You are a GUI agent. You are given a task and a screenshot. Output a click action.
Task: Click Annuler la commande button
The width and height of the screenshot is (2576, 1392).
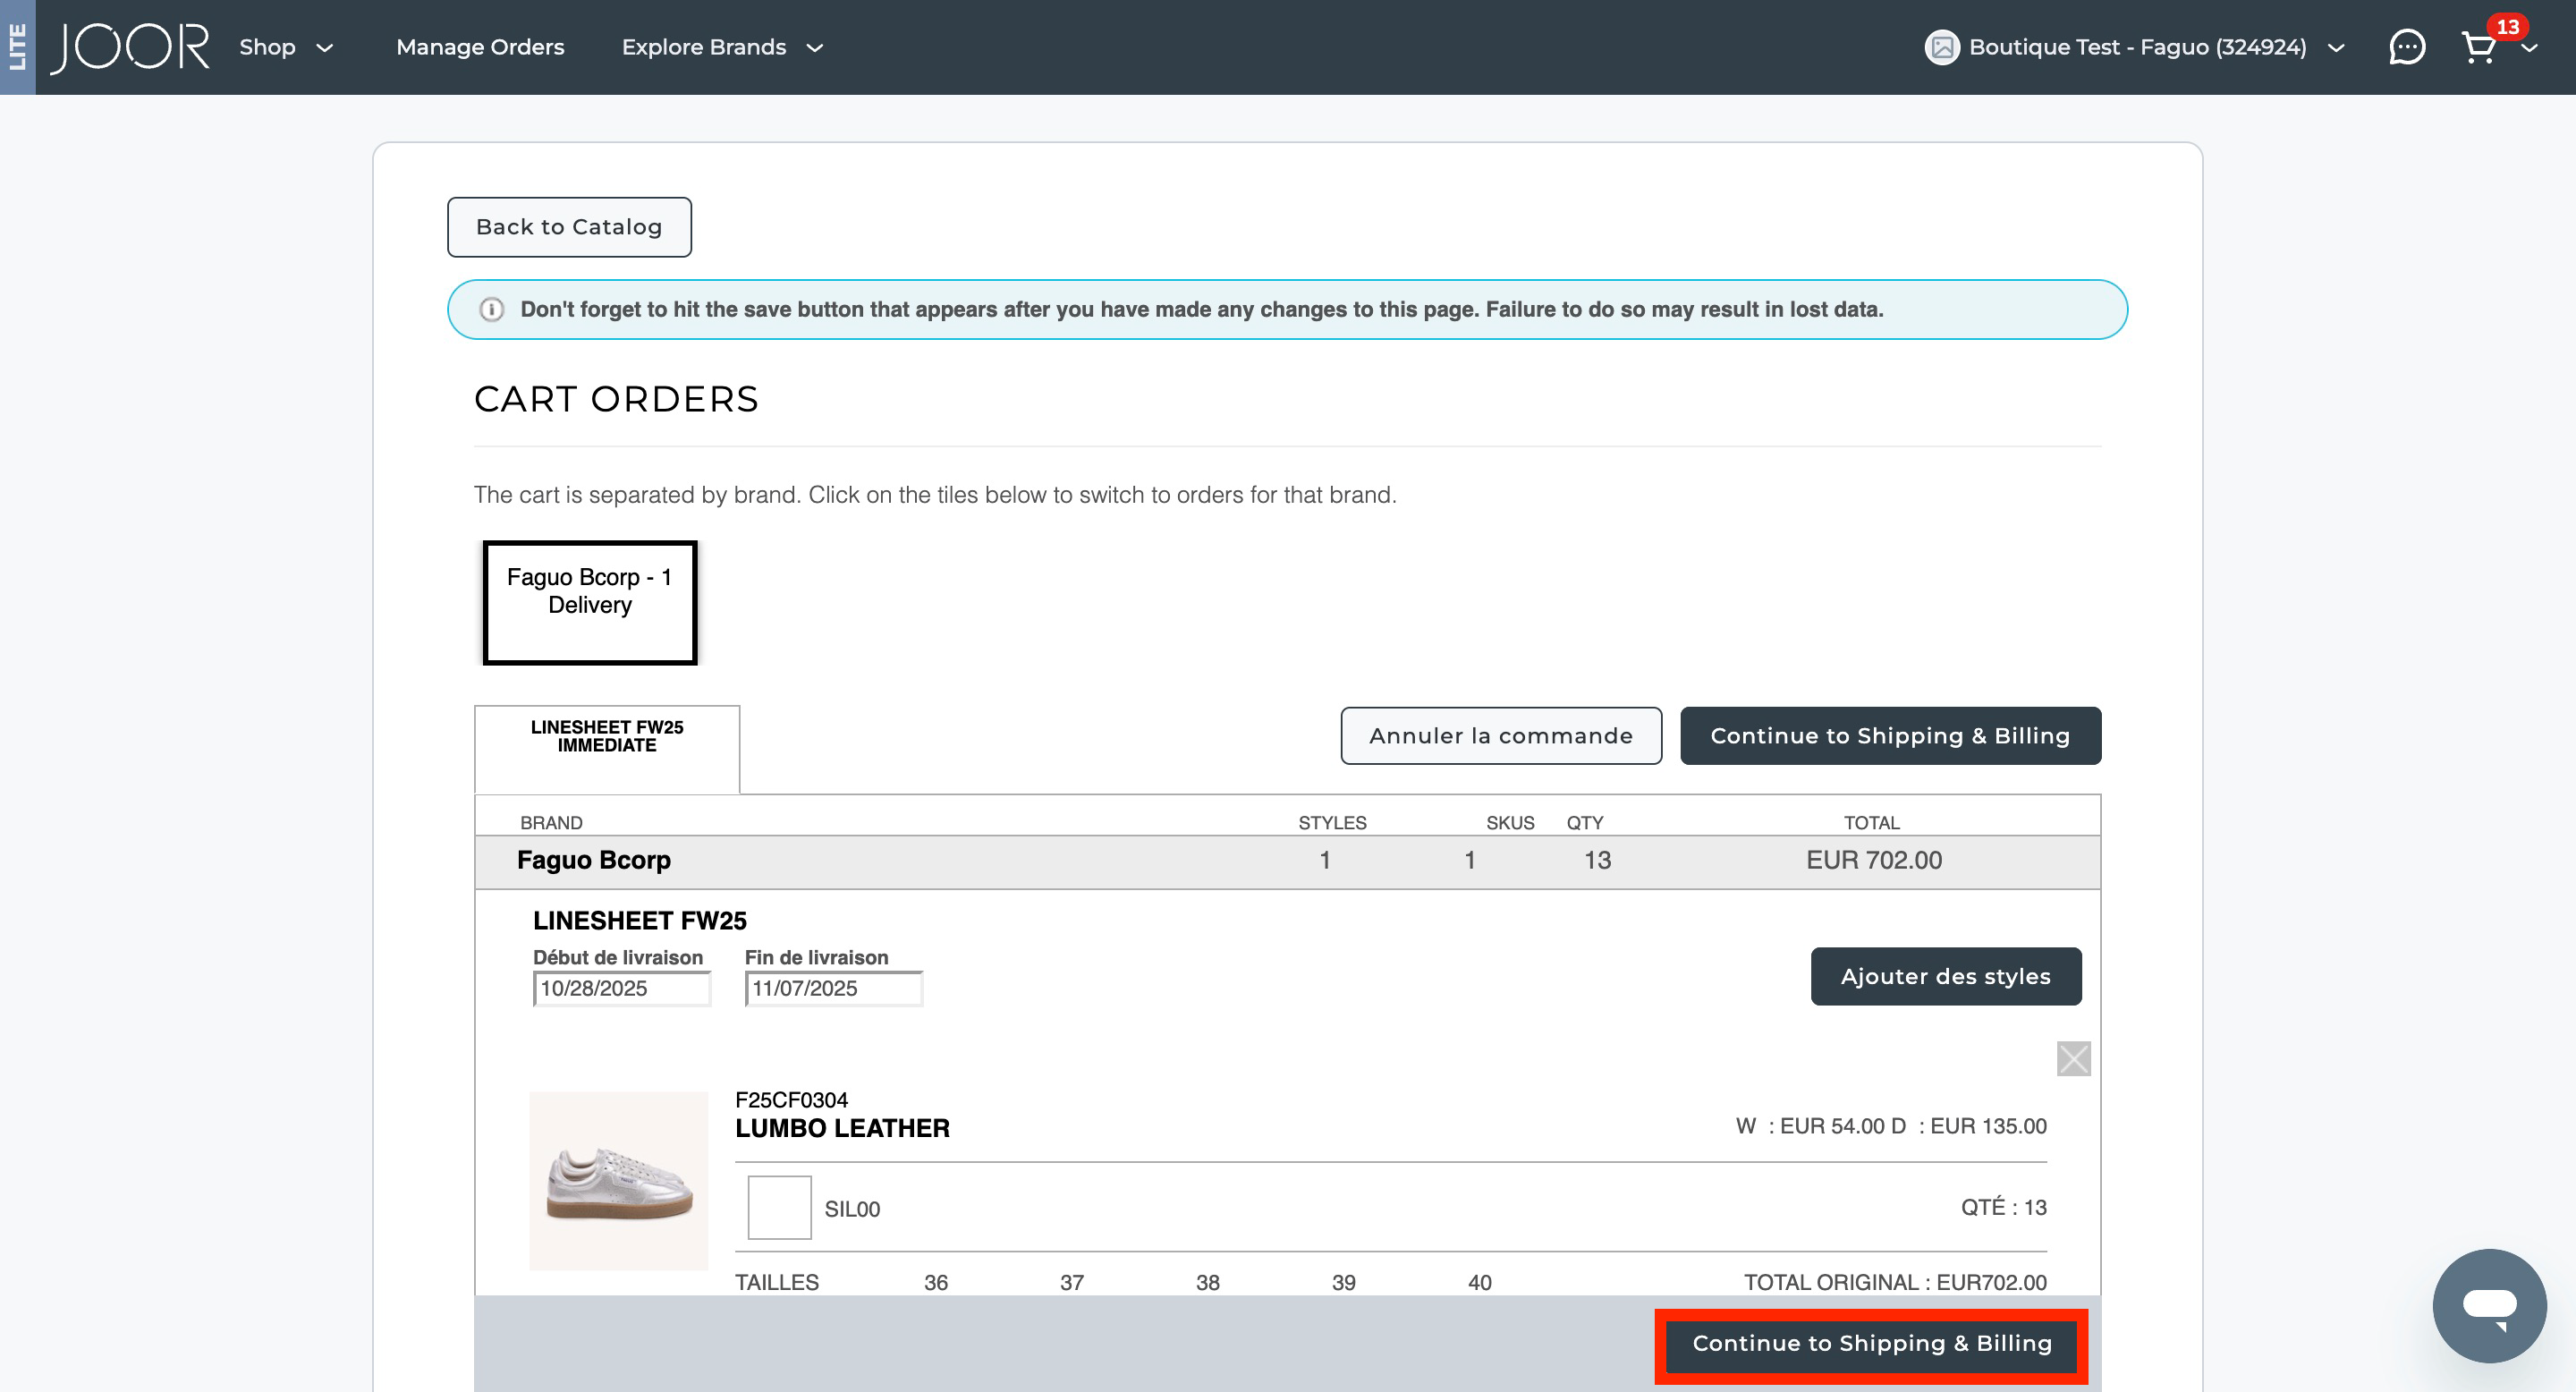[1501, 736]
